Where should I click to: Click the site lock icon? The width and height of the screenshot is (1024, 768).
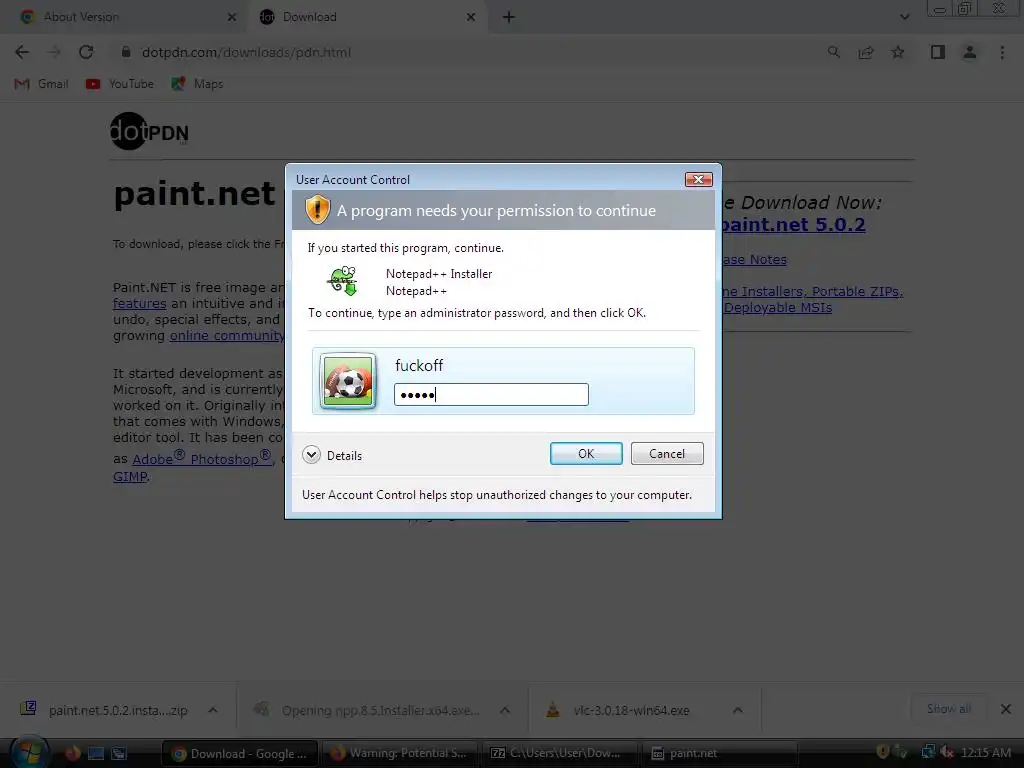126,52
